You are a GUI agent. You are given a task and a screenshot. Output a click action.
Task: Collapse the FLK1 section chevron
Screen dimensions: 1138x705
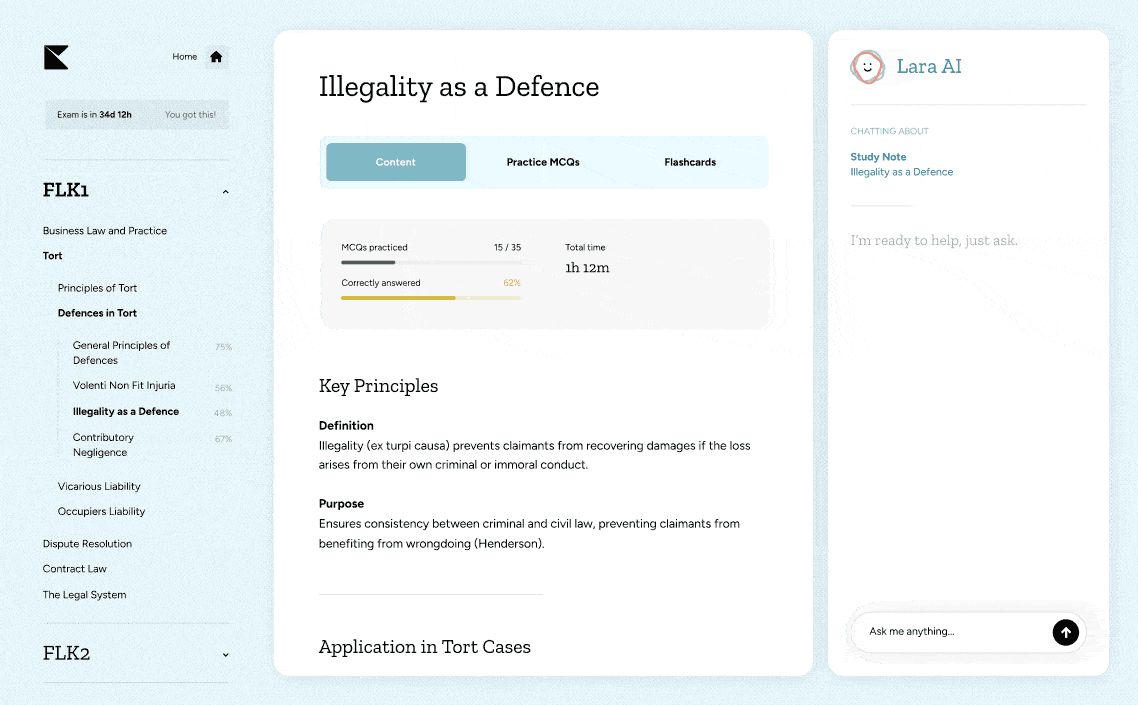point(225,191)
